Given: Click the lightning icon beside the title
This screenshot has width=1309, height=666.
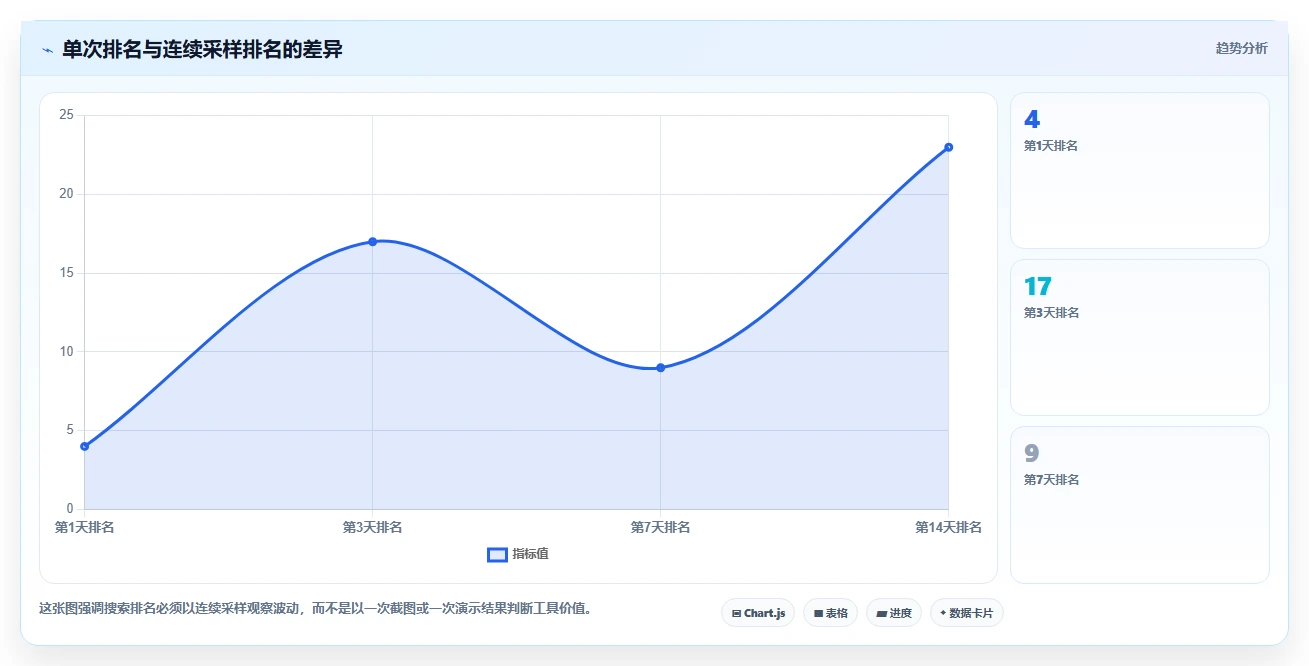Looking at the screenshot, I should tap(47, 49).
